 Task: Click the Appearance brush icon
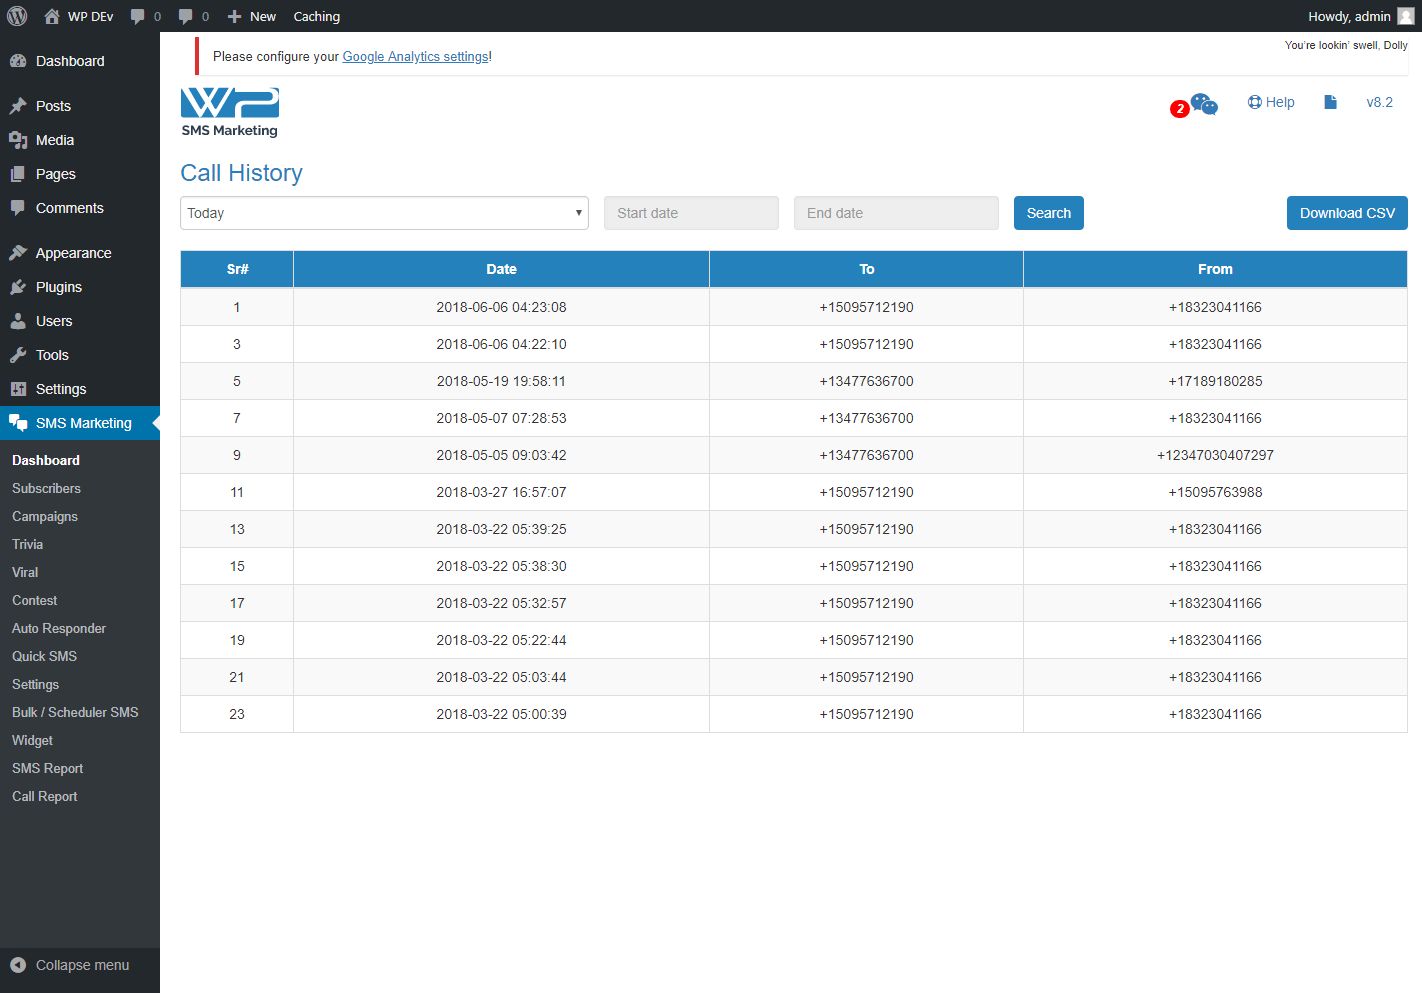(x=18, y=253)
